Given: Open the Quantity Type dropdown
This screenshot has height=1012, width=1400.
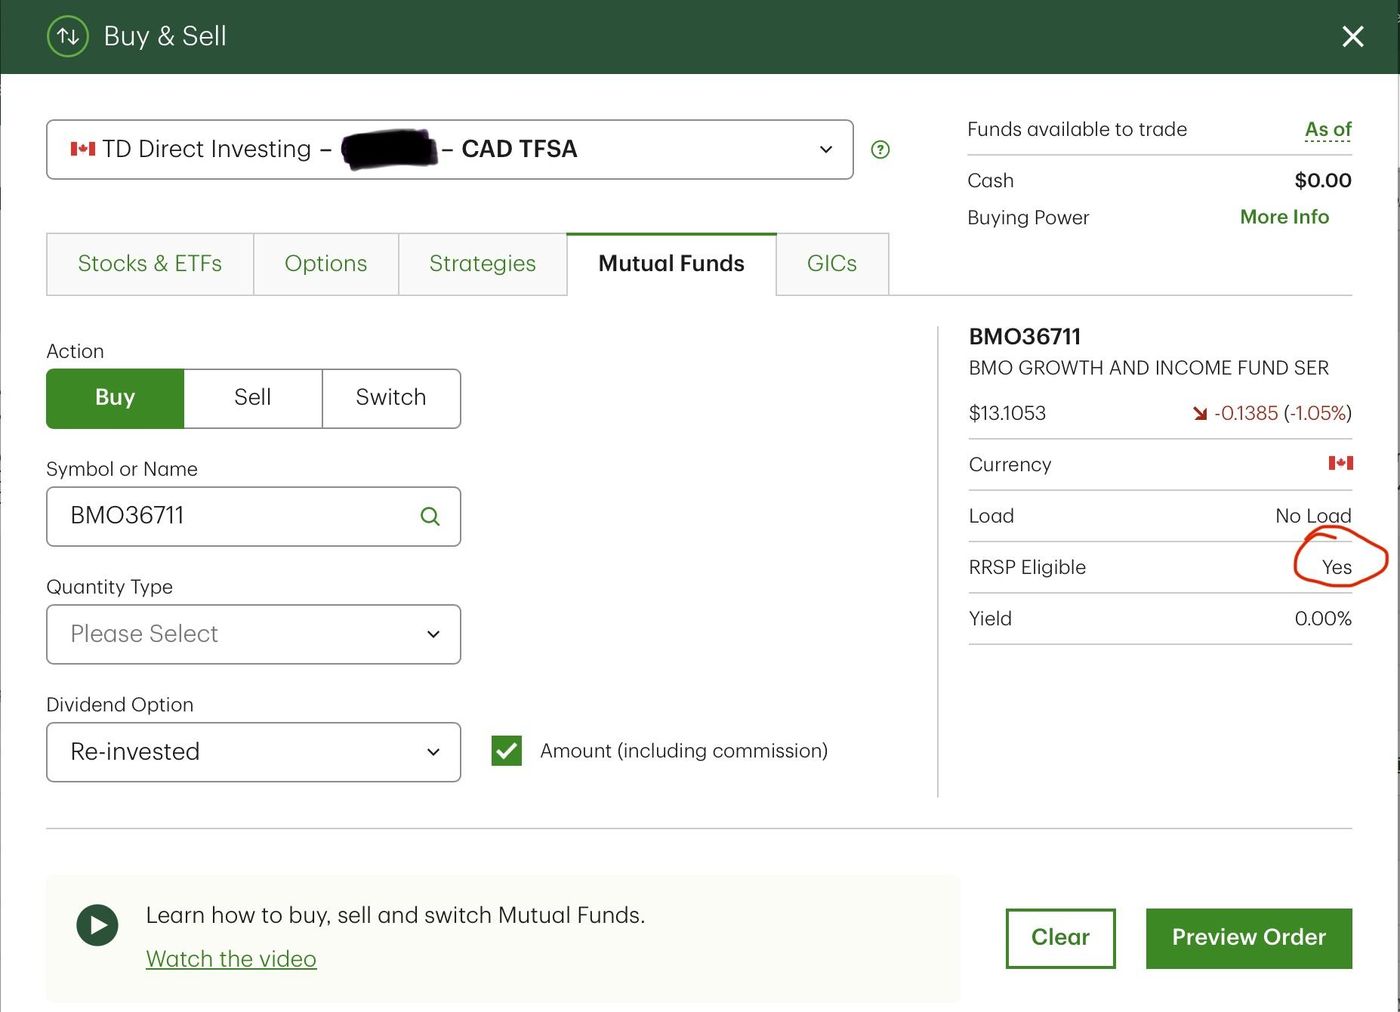Looking at the screenshot, I should point(254,634).
